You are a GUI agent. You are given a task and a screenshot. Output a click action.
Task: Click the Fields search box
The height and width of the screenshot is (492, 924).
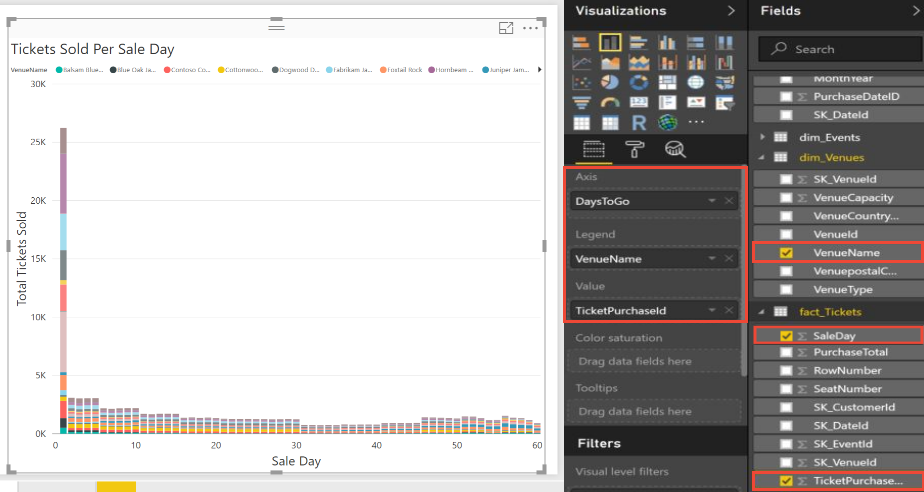839,49
